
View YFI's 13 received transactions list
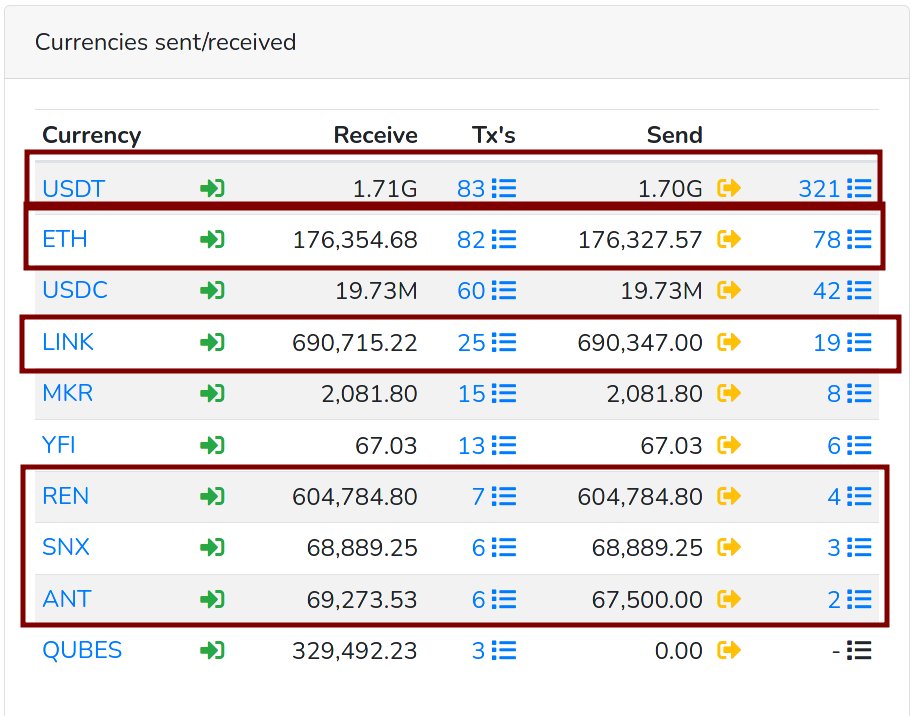pyautogui.click(x=487, y=445)
